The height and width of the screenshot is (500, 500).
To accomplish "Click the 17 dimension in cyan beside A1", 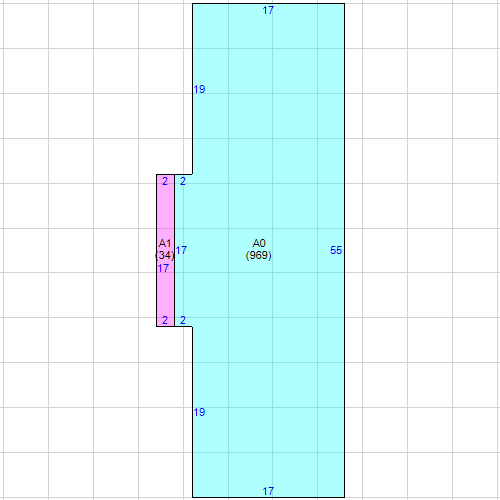I will coord(181,250).
